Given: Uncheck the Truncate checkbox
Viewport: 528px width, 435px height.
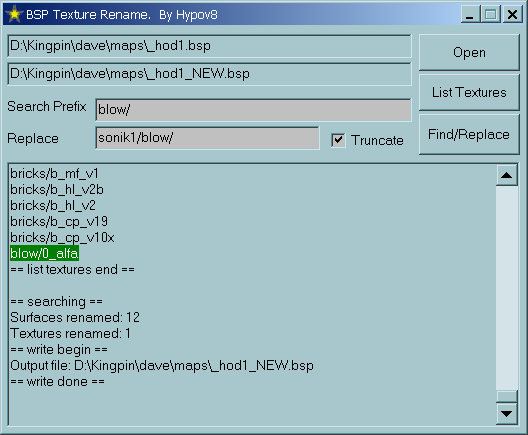Looking at the screenshot, I should [338, 140].
